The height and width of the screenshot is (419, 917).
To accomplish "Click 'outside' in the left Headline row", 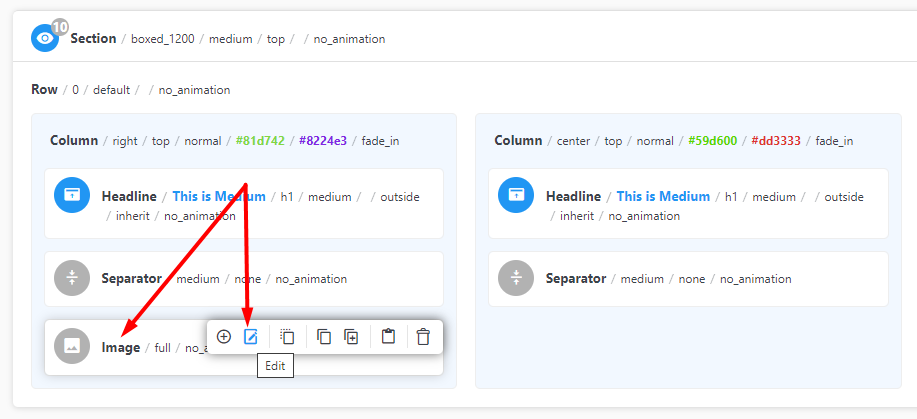I will tap(400, 197).
